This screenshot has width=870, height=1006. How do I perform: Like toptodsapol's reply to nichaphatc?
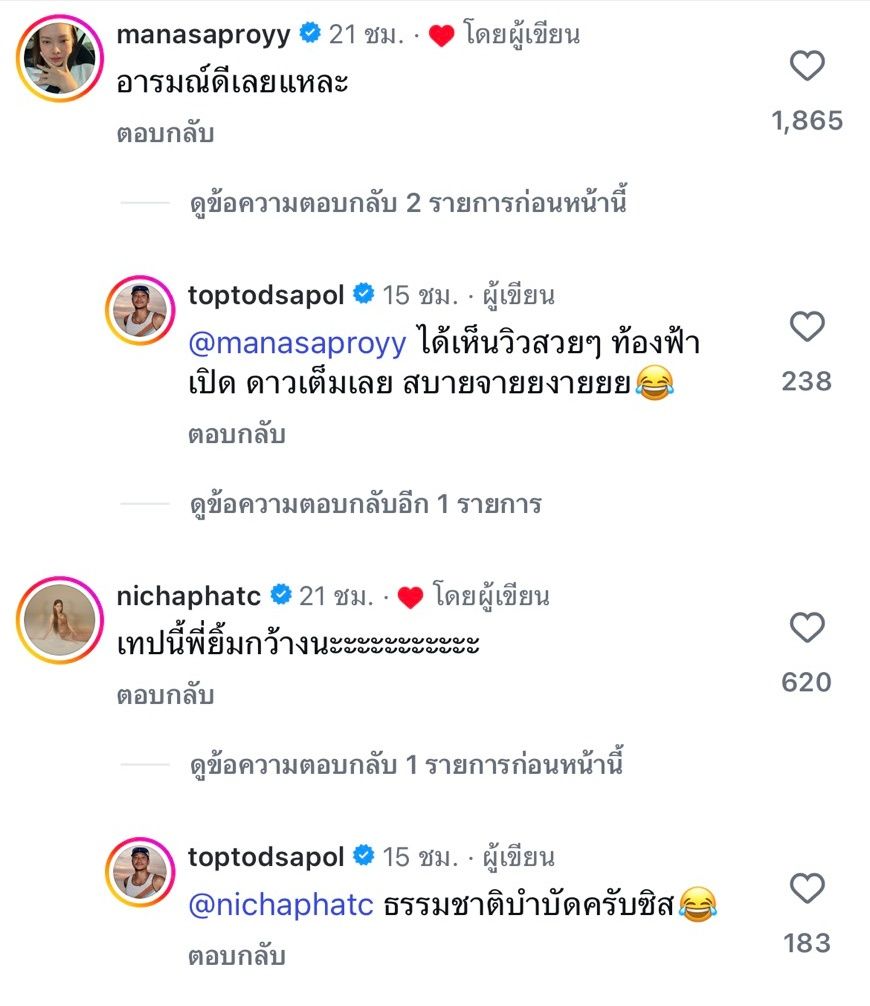[x=807, y=888]
